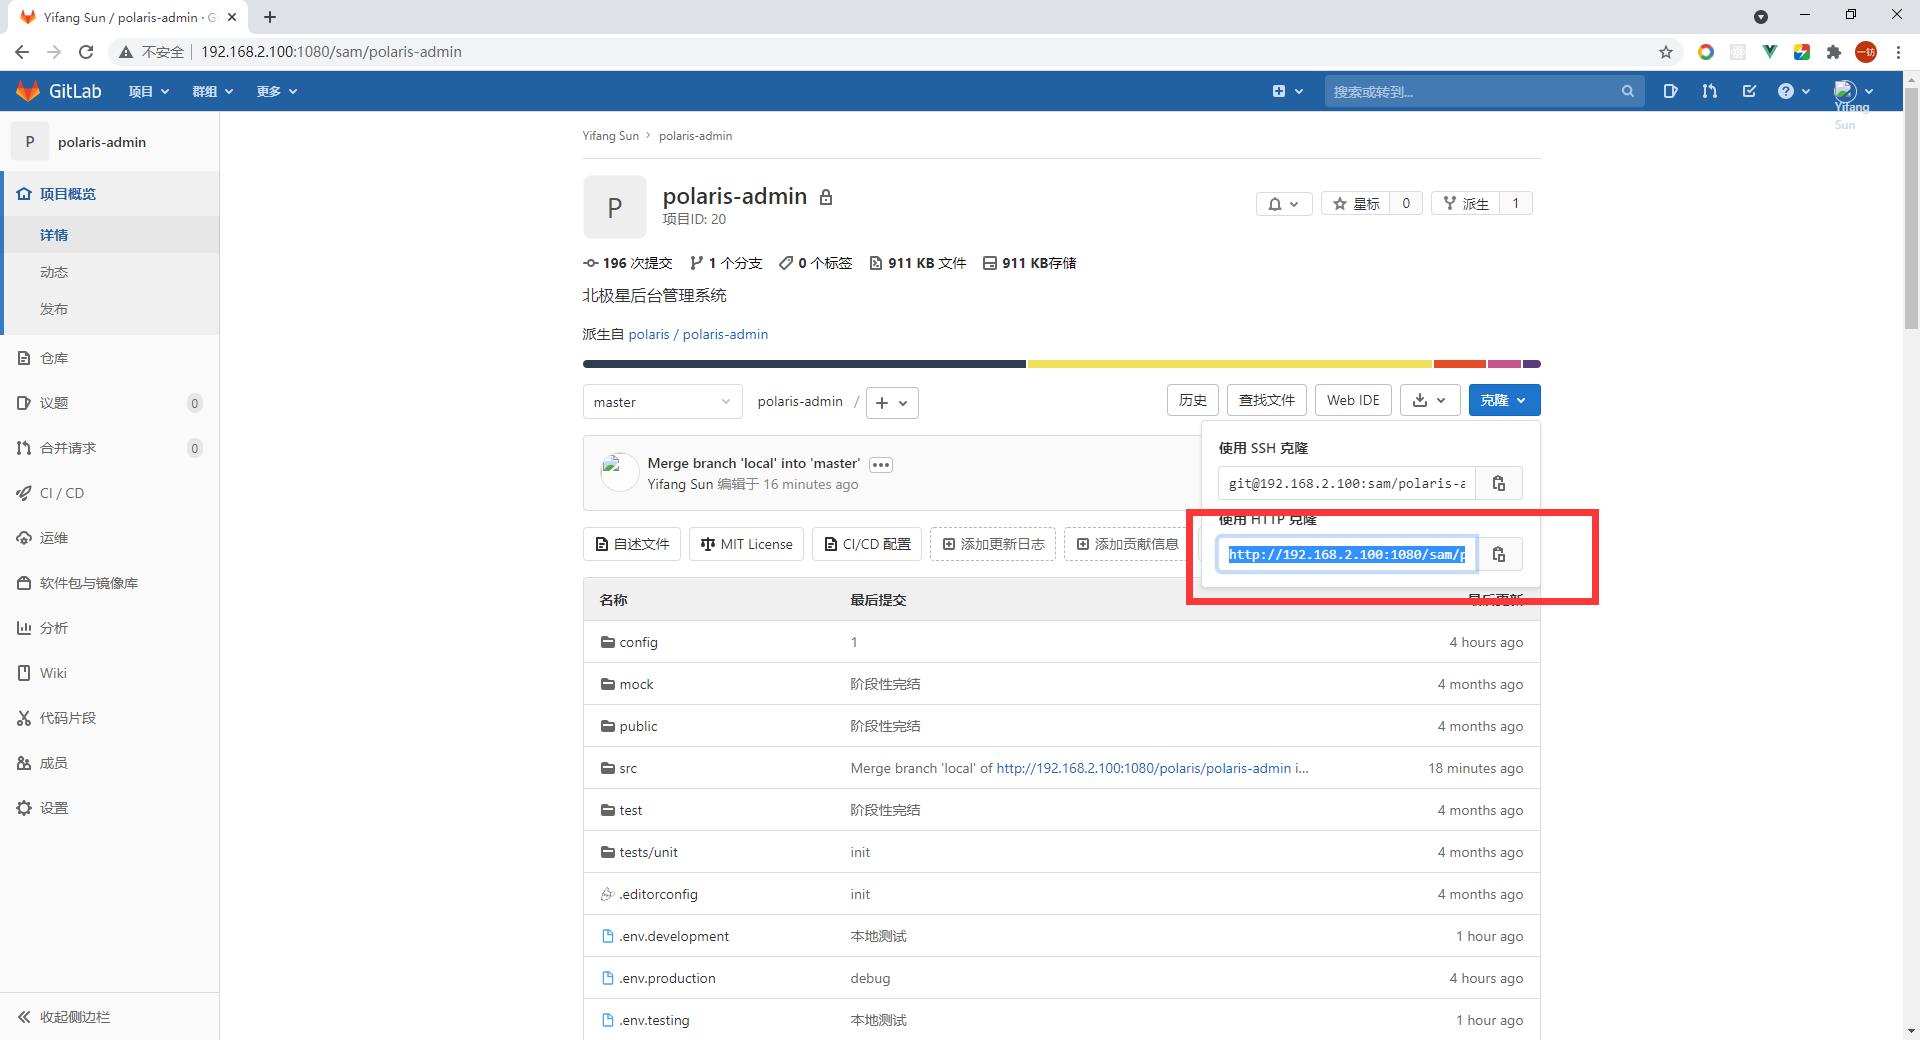Click the GitLab logo in navbar
This screenshot has height=1040, width=1920.
58,91
